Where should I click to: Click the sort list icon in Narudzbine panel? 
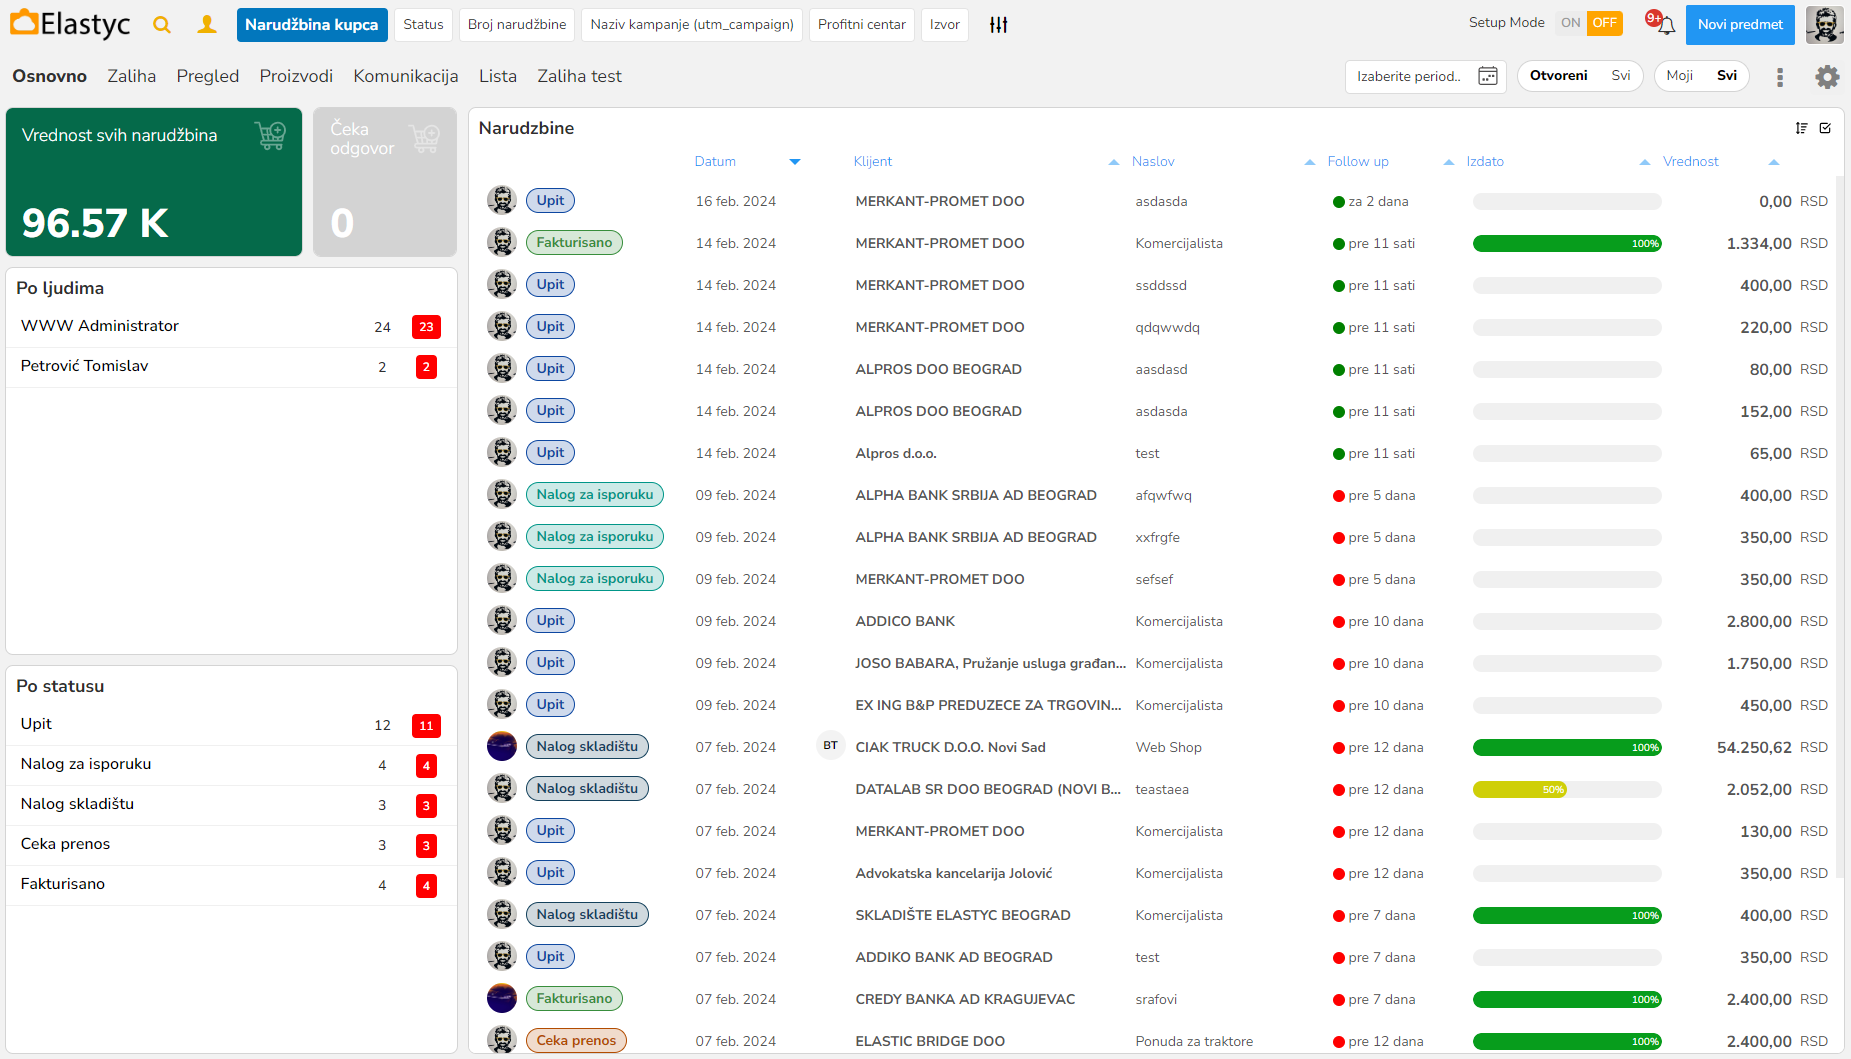(x=1801, y=128)
